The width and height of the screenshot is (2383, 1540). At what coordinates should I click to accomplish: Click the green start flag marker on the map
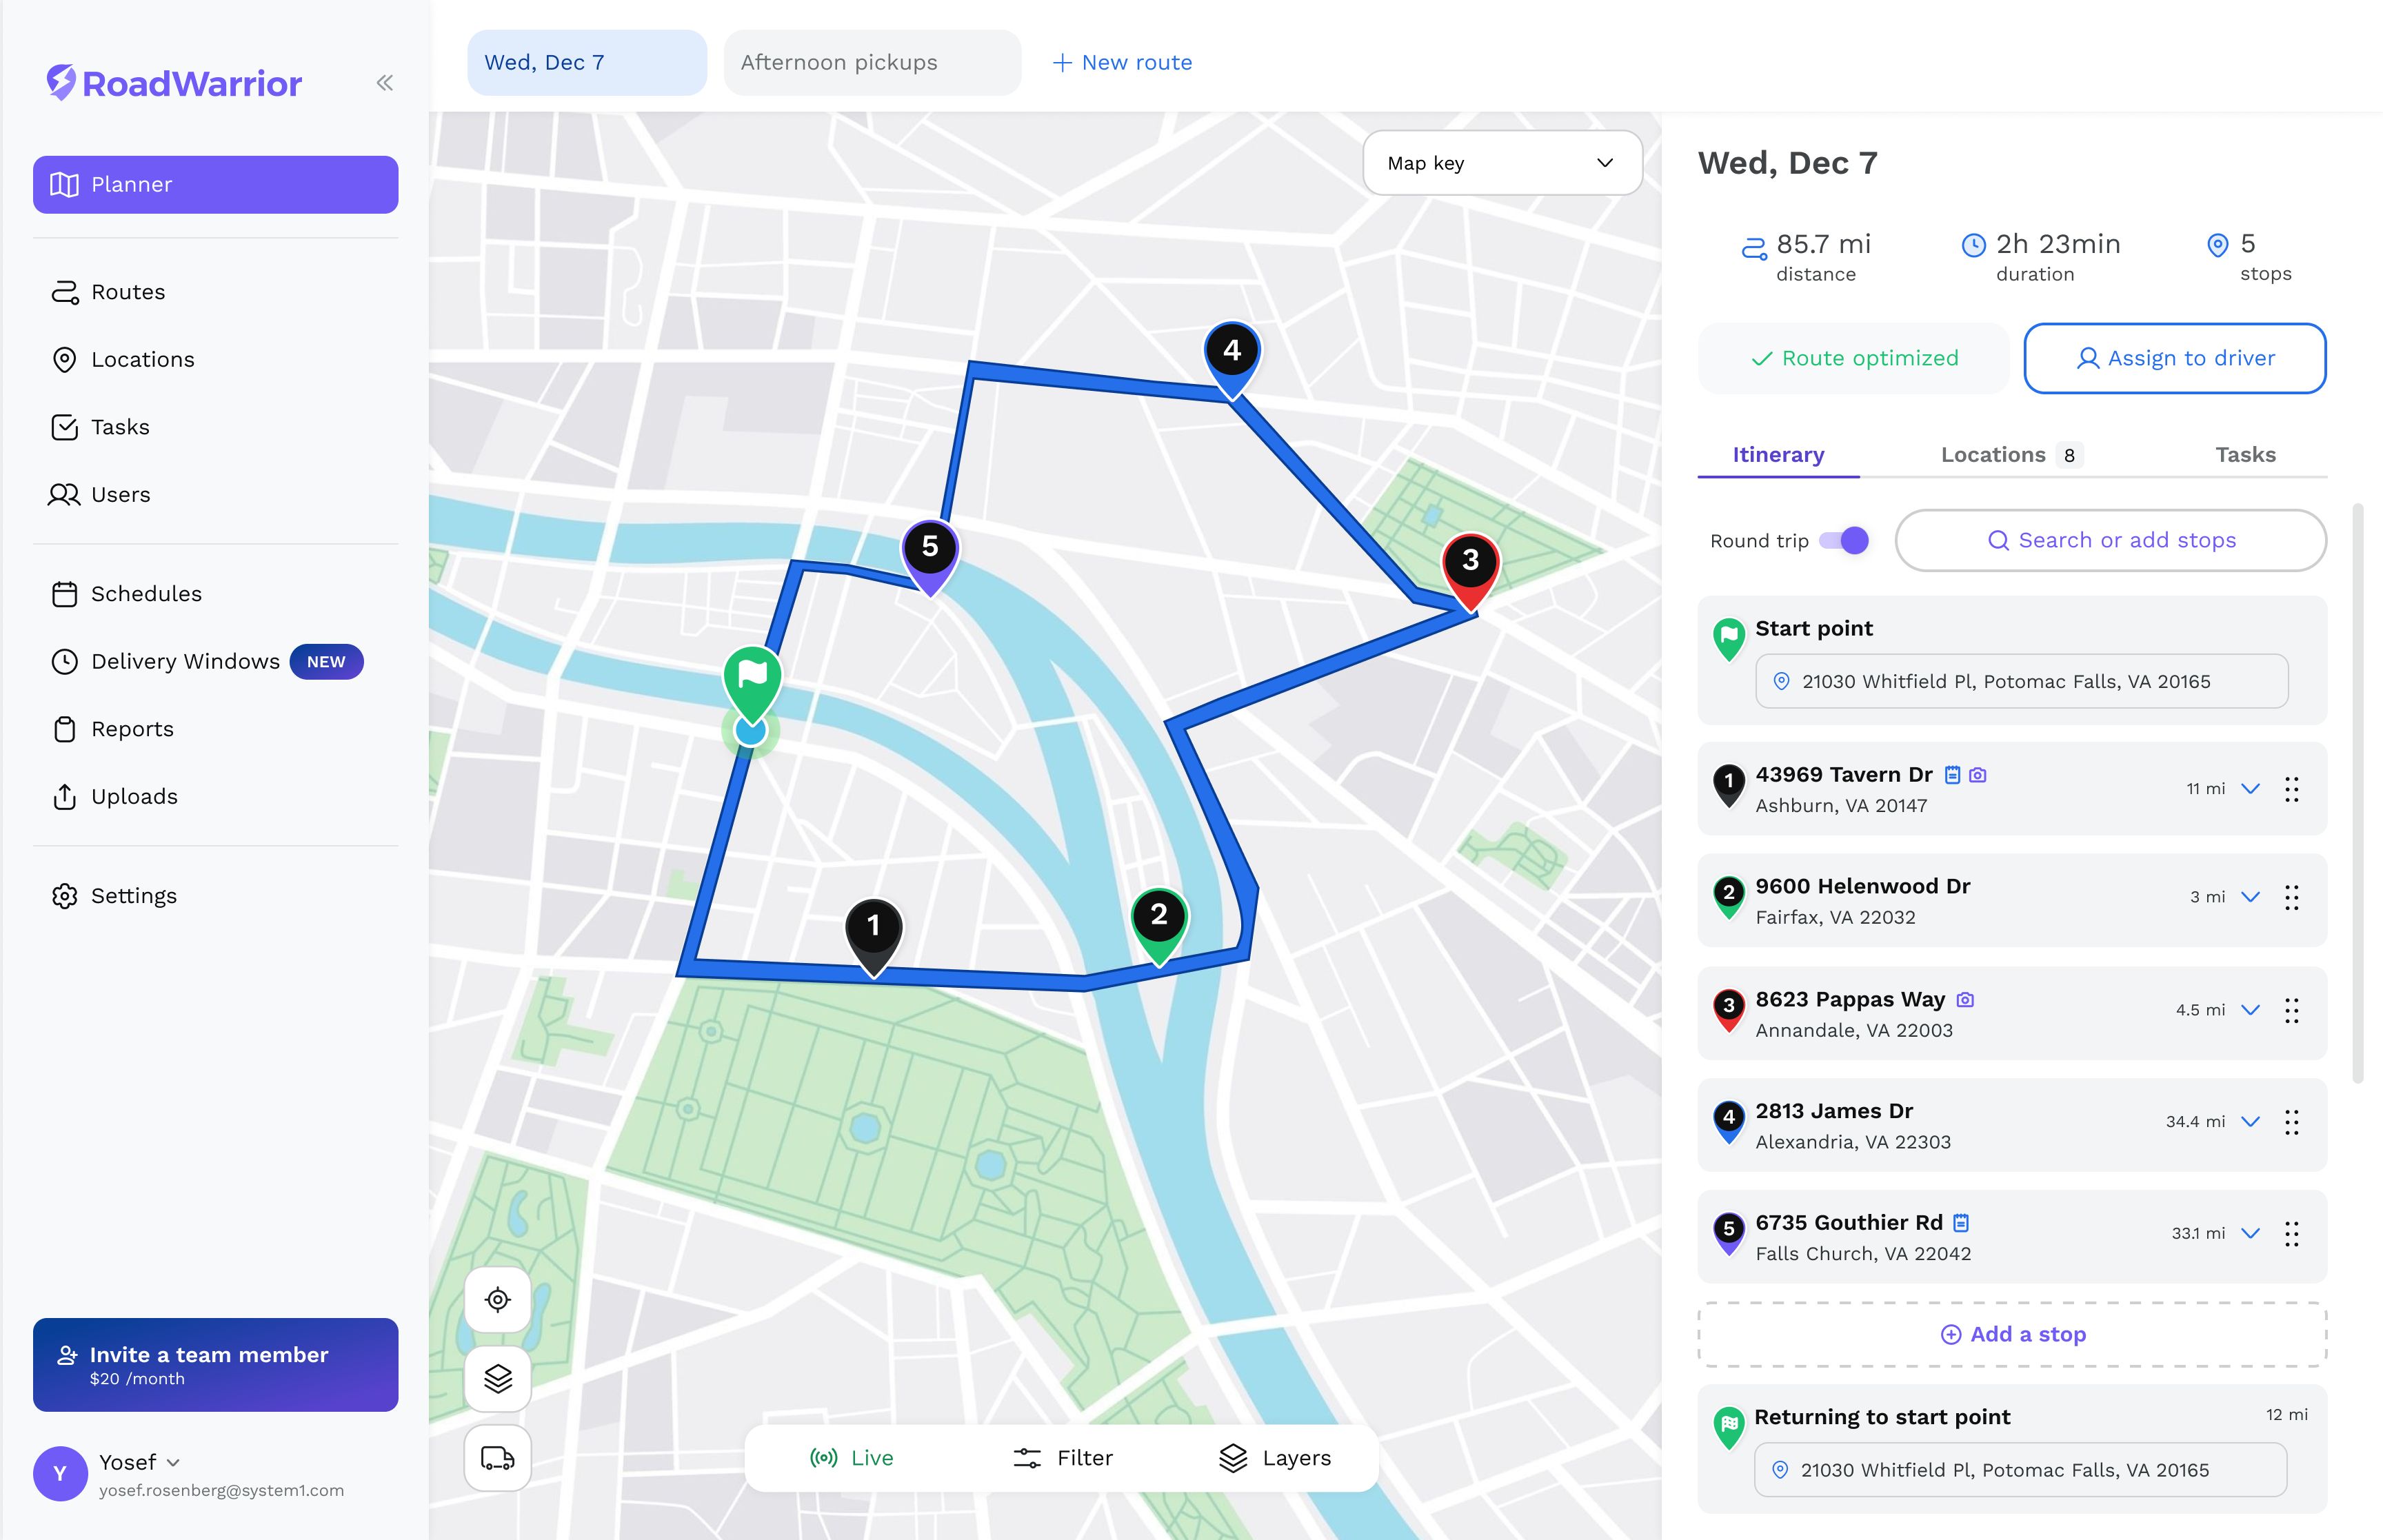(752, 685)
